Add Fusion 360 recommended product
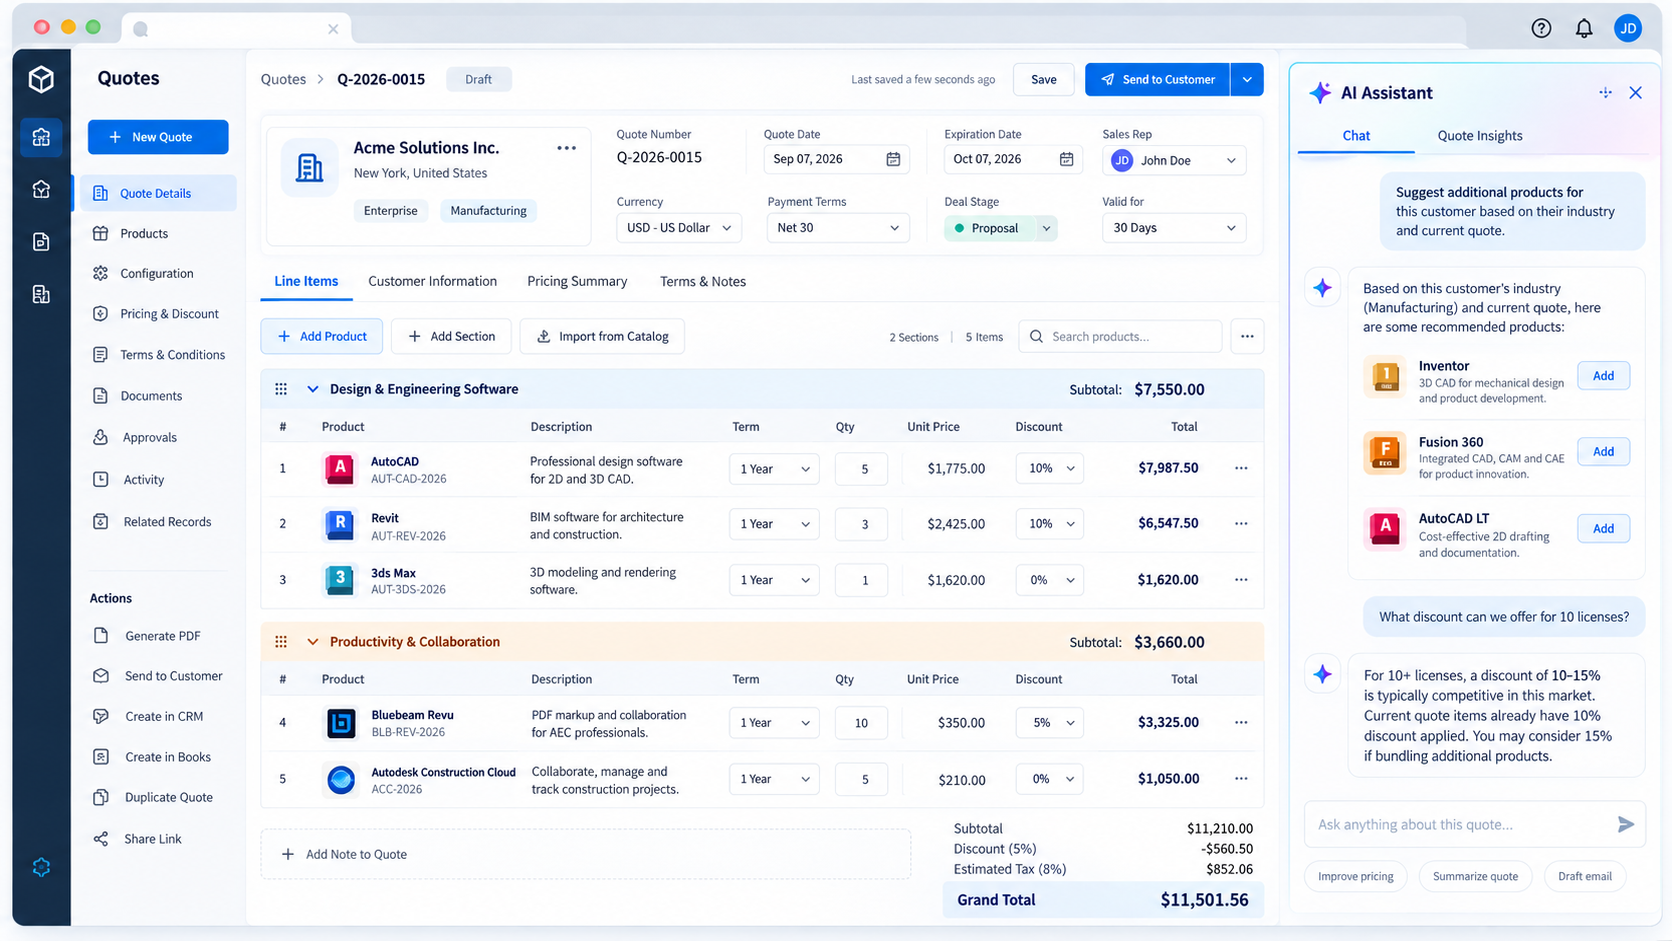The image size is (1672, 941). point(1603,452)
